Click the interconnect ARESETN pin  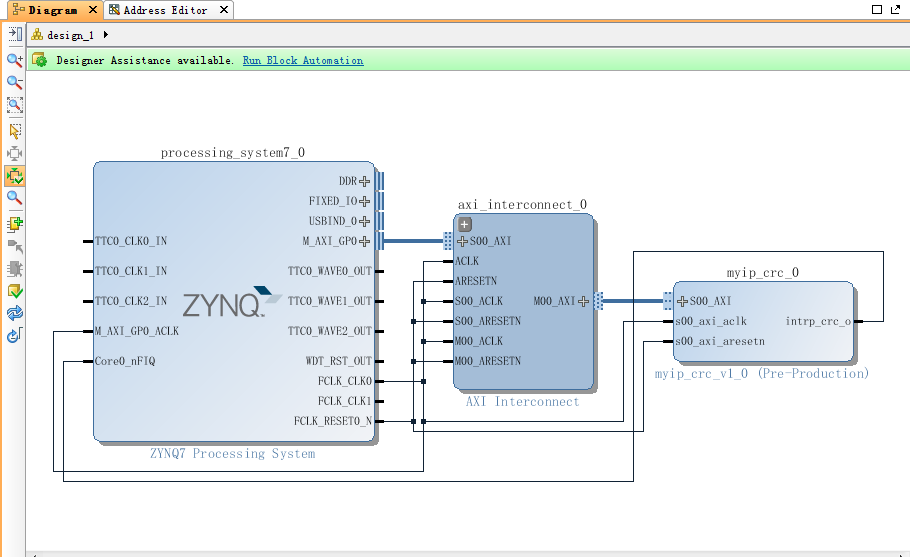click(476, 281)
